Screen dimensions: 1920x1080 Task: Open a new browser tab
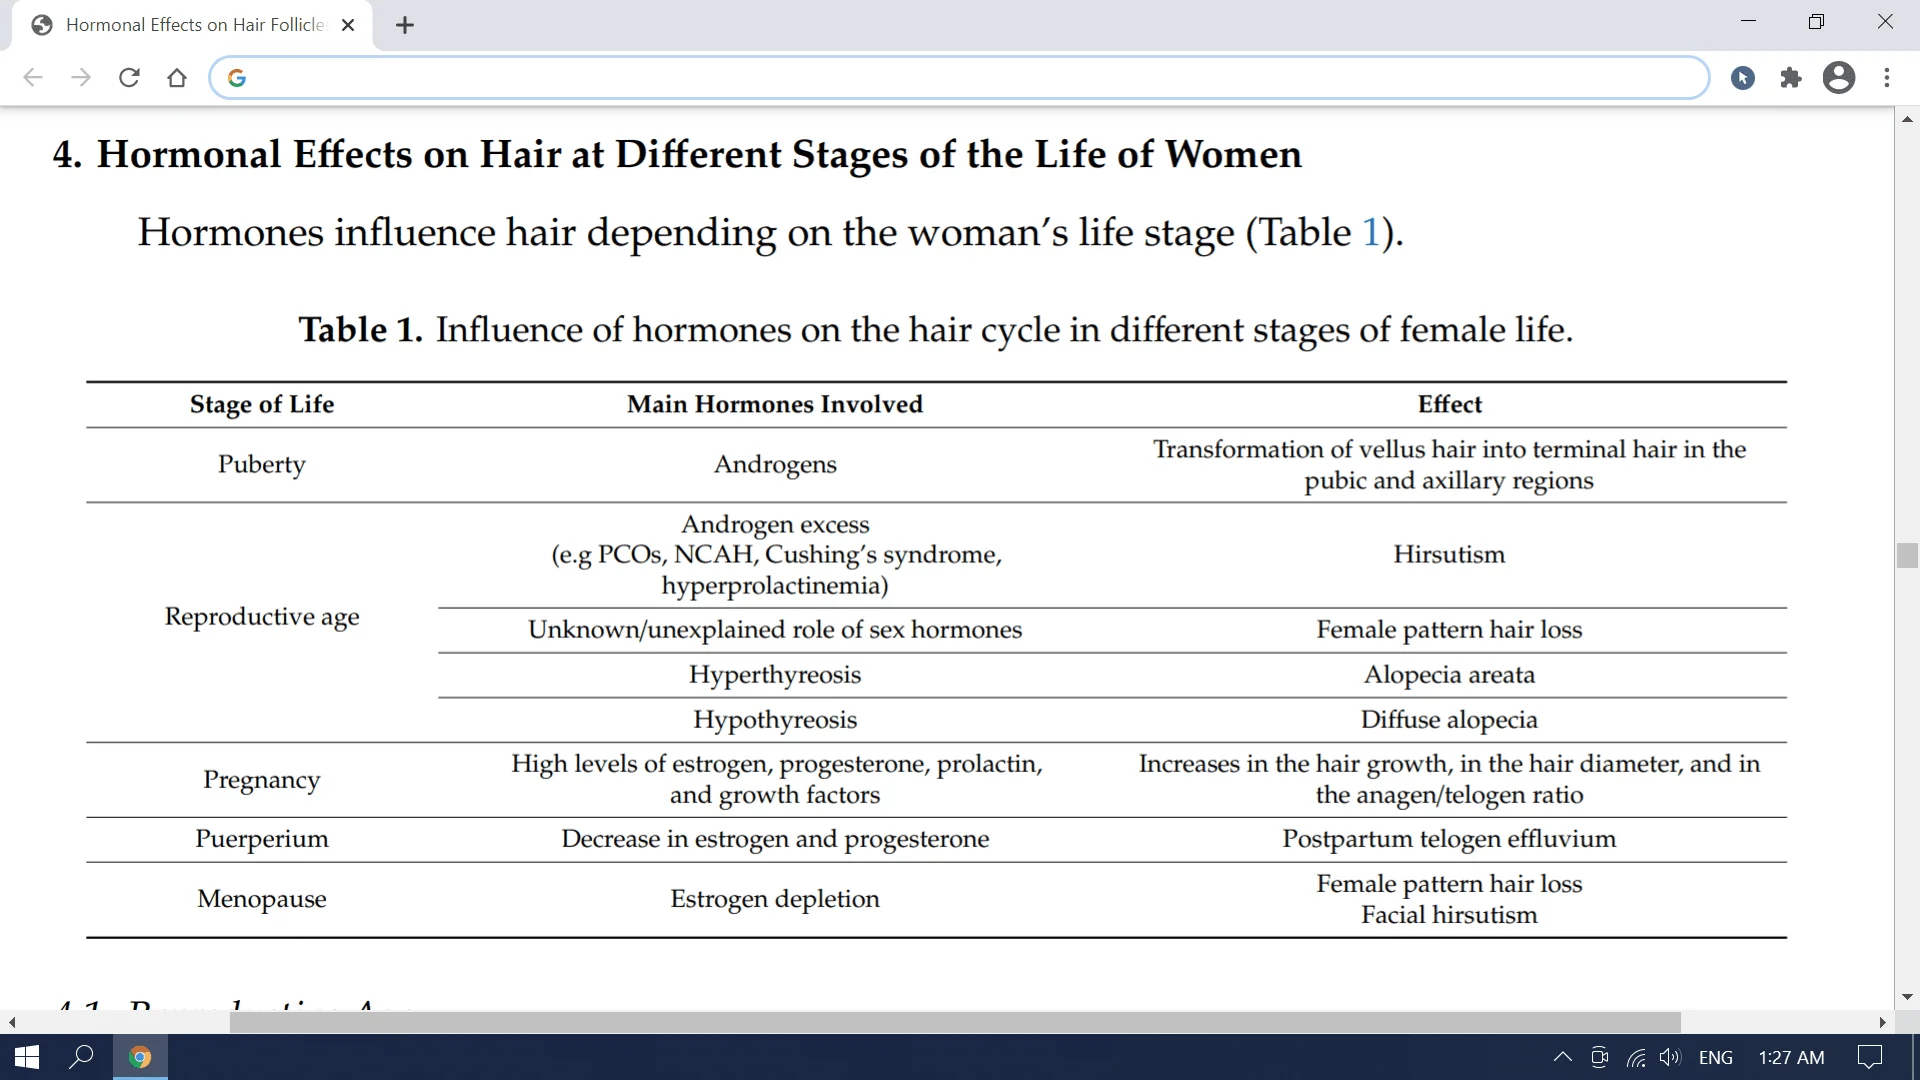(405, 25)
